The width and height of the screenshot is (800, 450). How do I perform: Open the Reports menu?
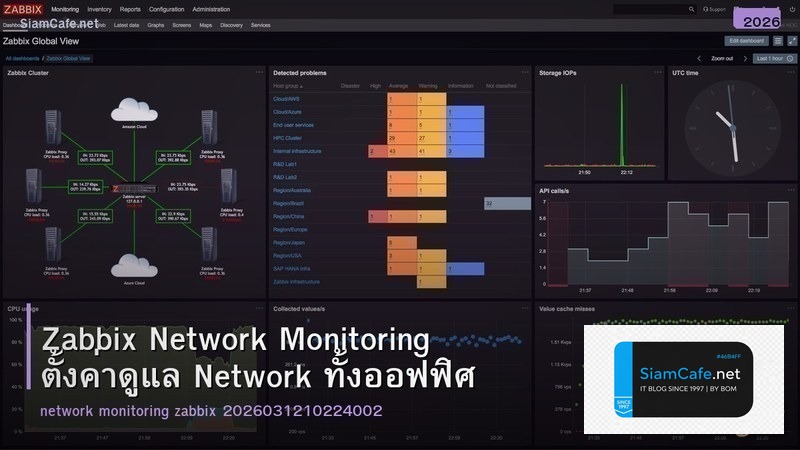[x=130, y=9]
